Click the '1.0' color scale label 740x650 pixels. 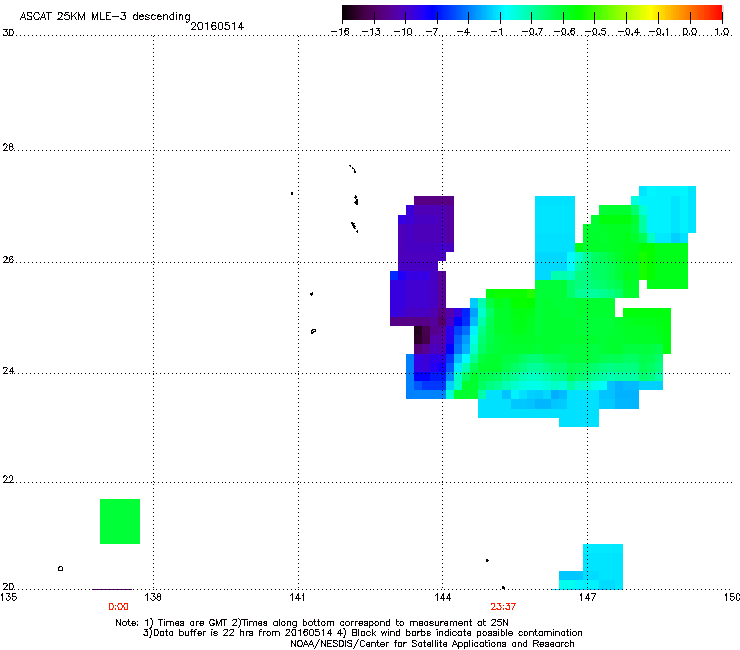coord(722,32)
